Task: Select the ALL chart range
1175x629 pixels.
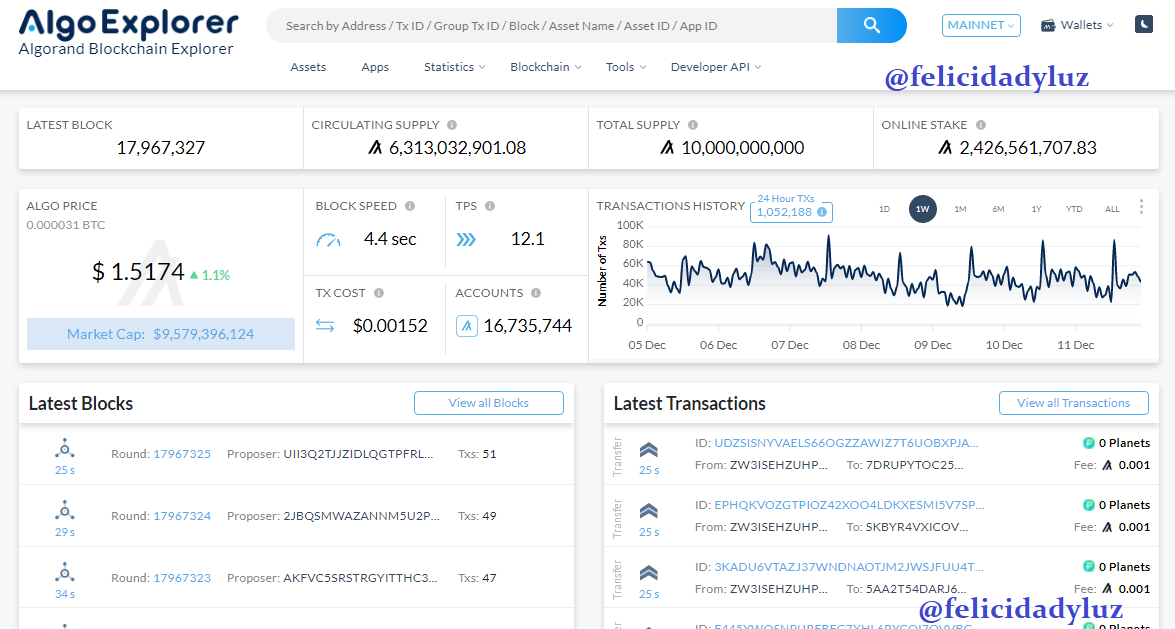Action: point(1112,209)
